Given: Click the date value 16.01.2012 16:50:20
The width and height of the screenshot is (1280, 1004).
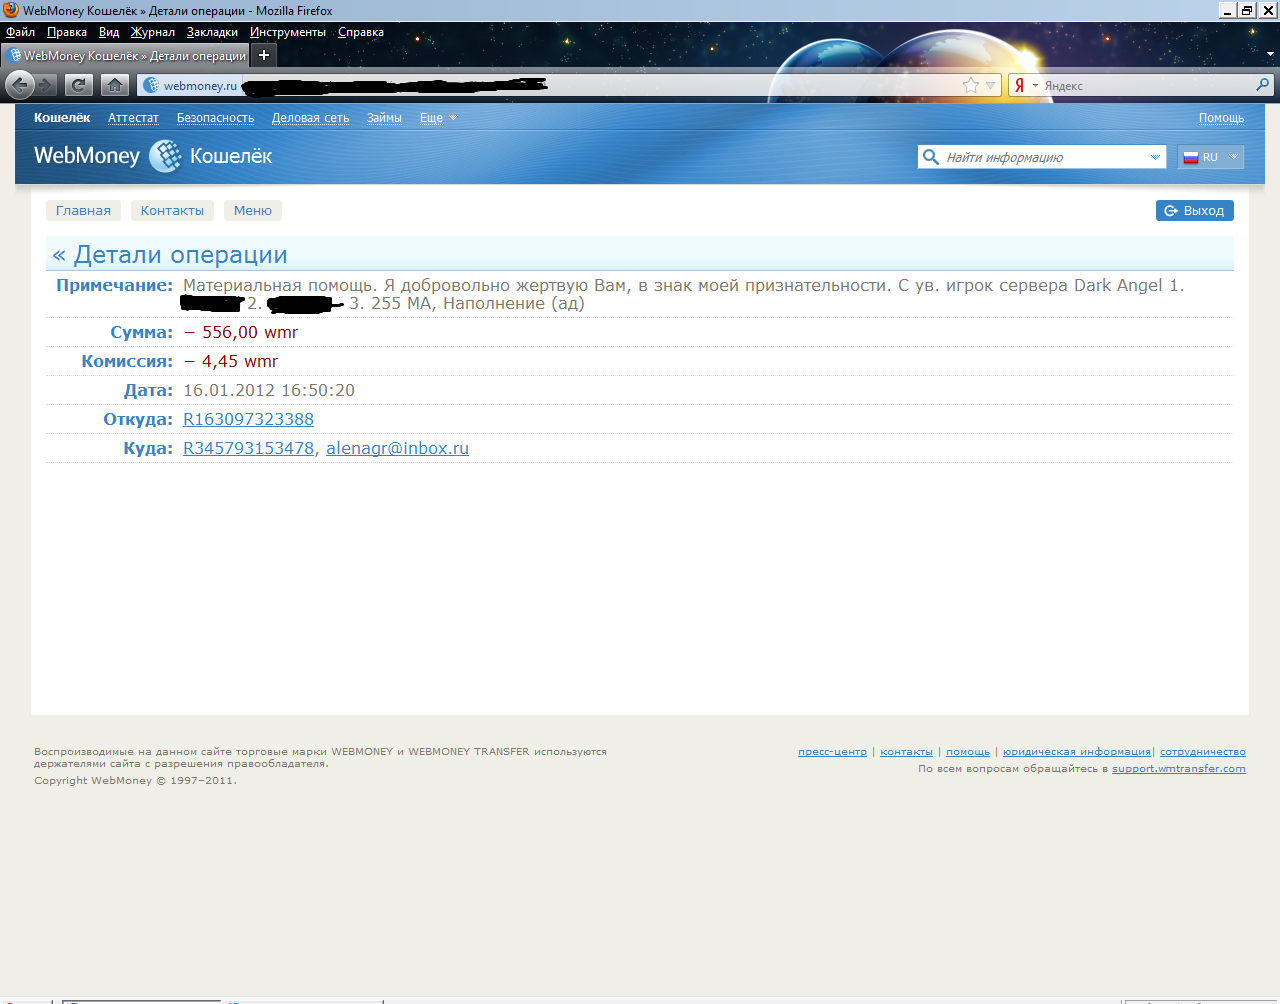Looking at the screenshot, I should (269, 390).
